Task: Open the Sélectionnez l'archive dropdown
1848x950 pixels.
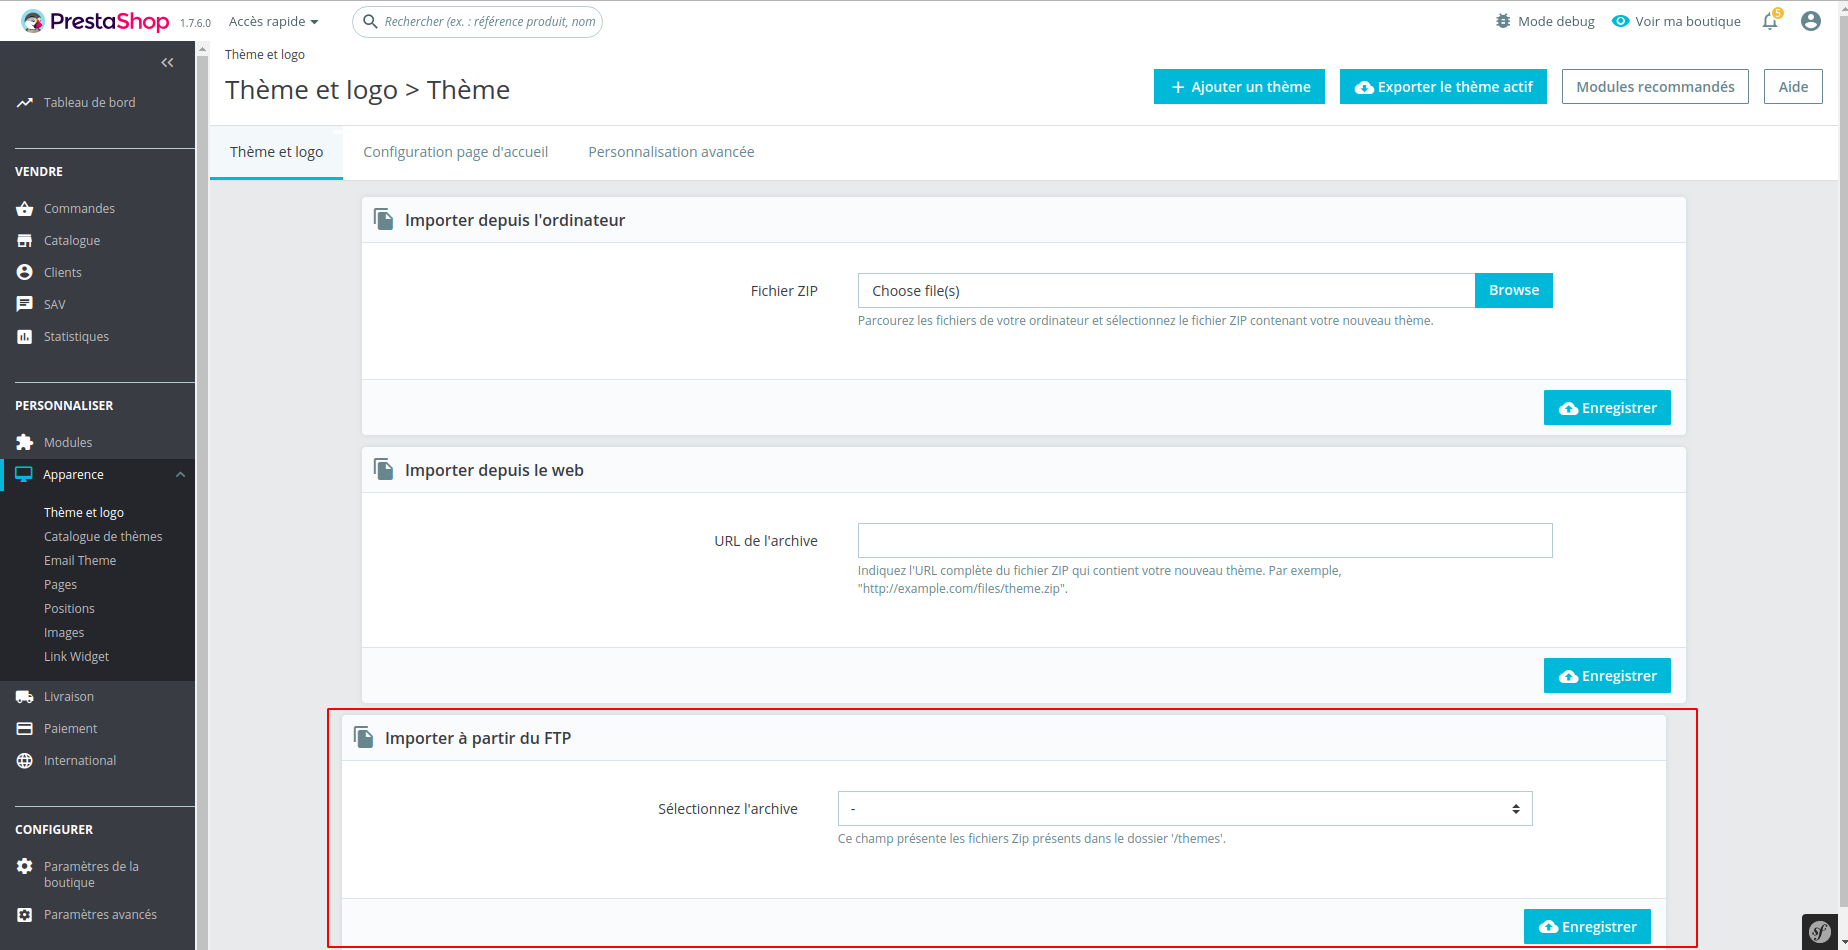Action: tap(1184, 808)
